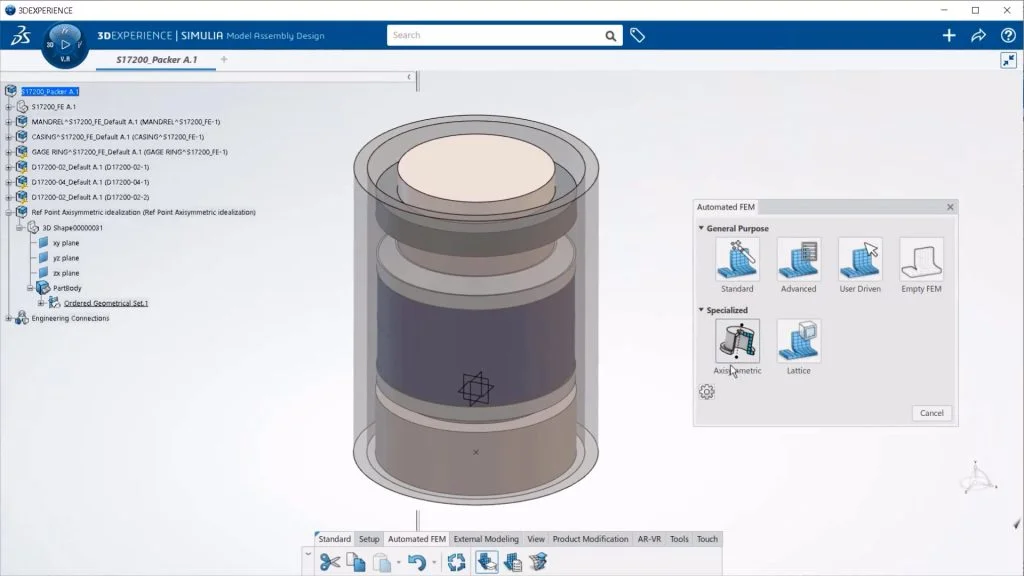This screenshot has height=576, width=1024.
Task: Open the Automated FEM options gear icon
Action: 707,392
